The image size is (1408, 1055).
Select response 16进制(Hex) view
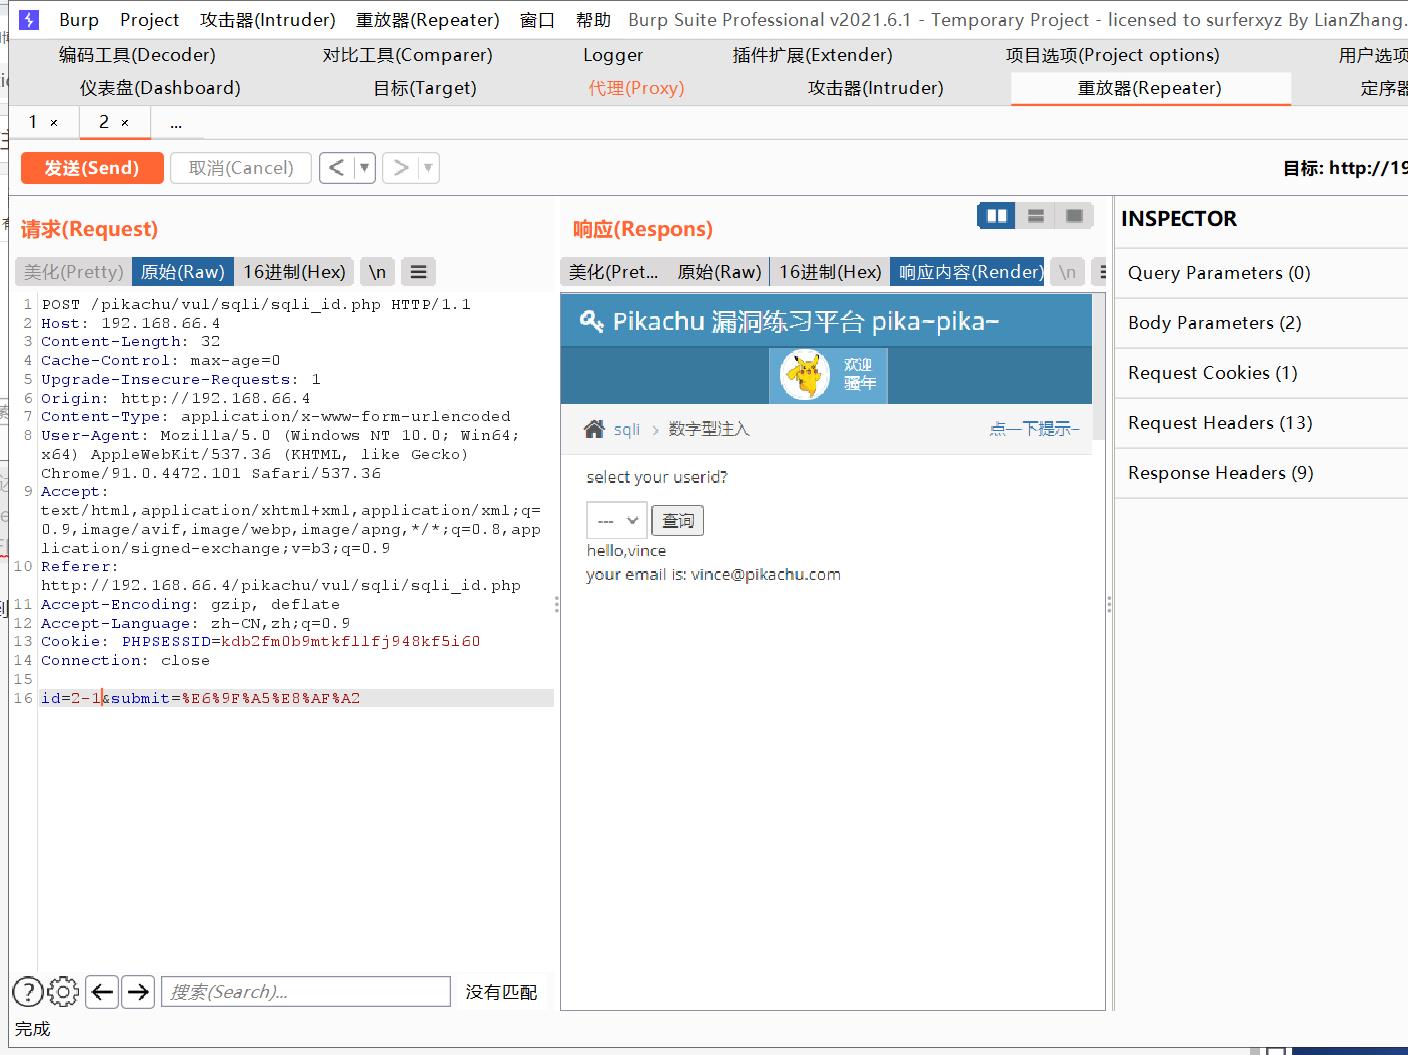coord(830,272)
